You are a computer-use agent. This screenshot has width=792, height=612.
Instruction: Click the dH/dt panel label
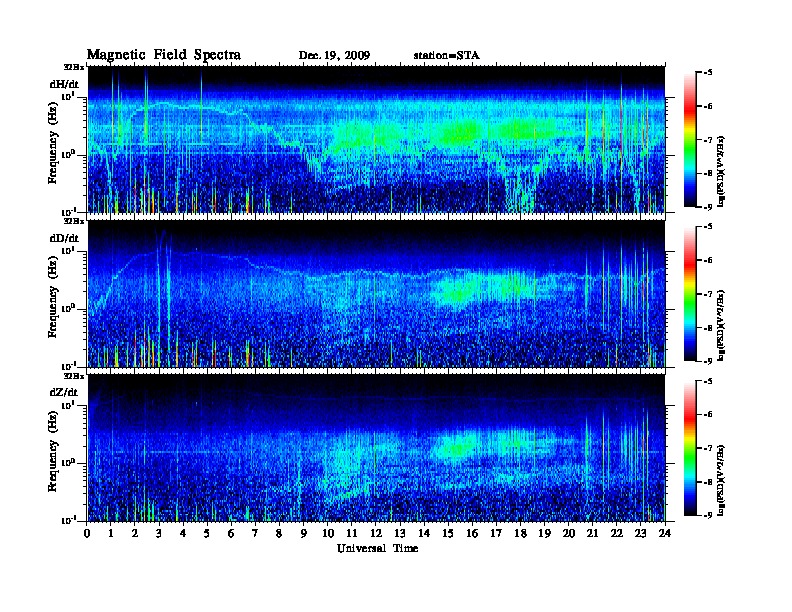pyautogui.click(x=64, y=84)
